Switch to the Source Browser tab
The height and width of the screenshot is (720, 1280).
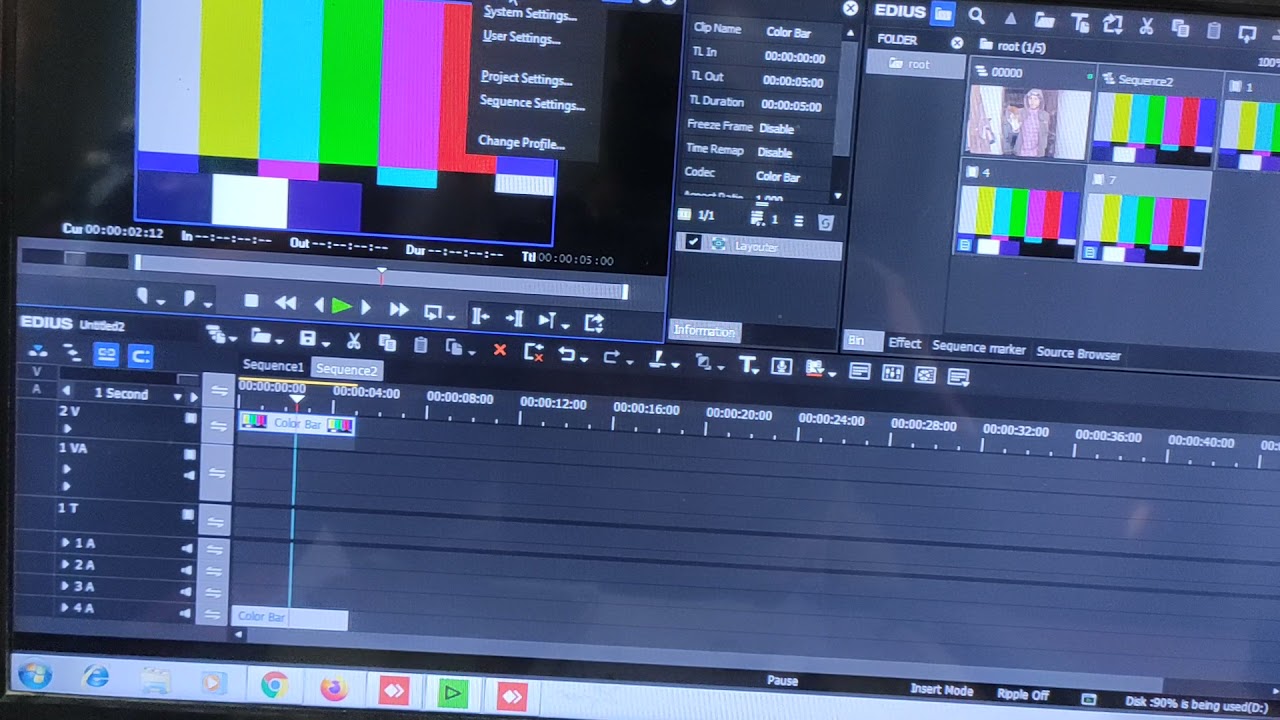[x=1078, y=353]
